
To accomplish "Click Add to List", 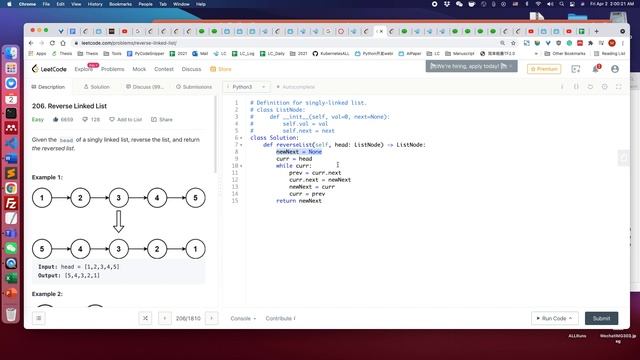I will [x=126, y=120].
